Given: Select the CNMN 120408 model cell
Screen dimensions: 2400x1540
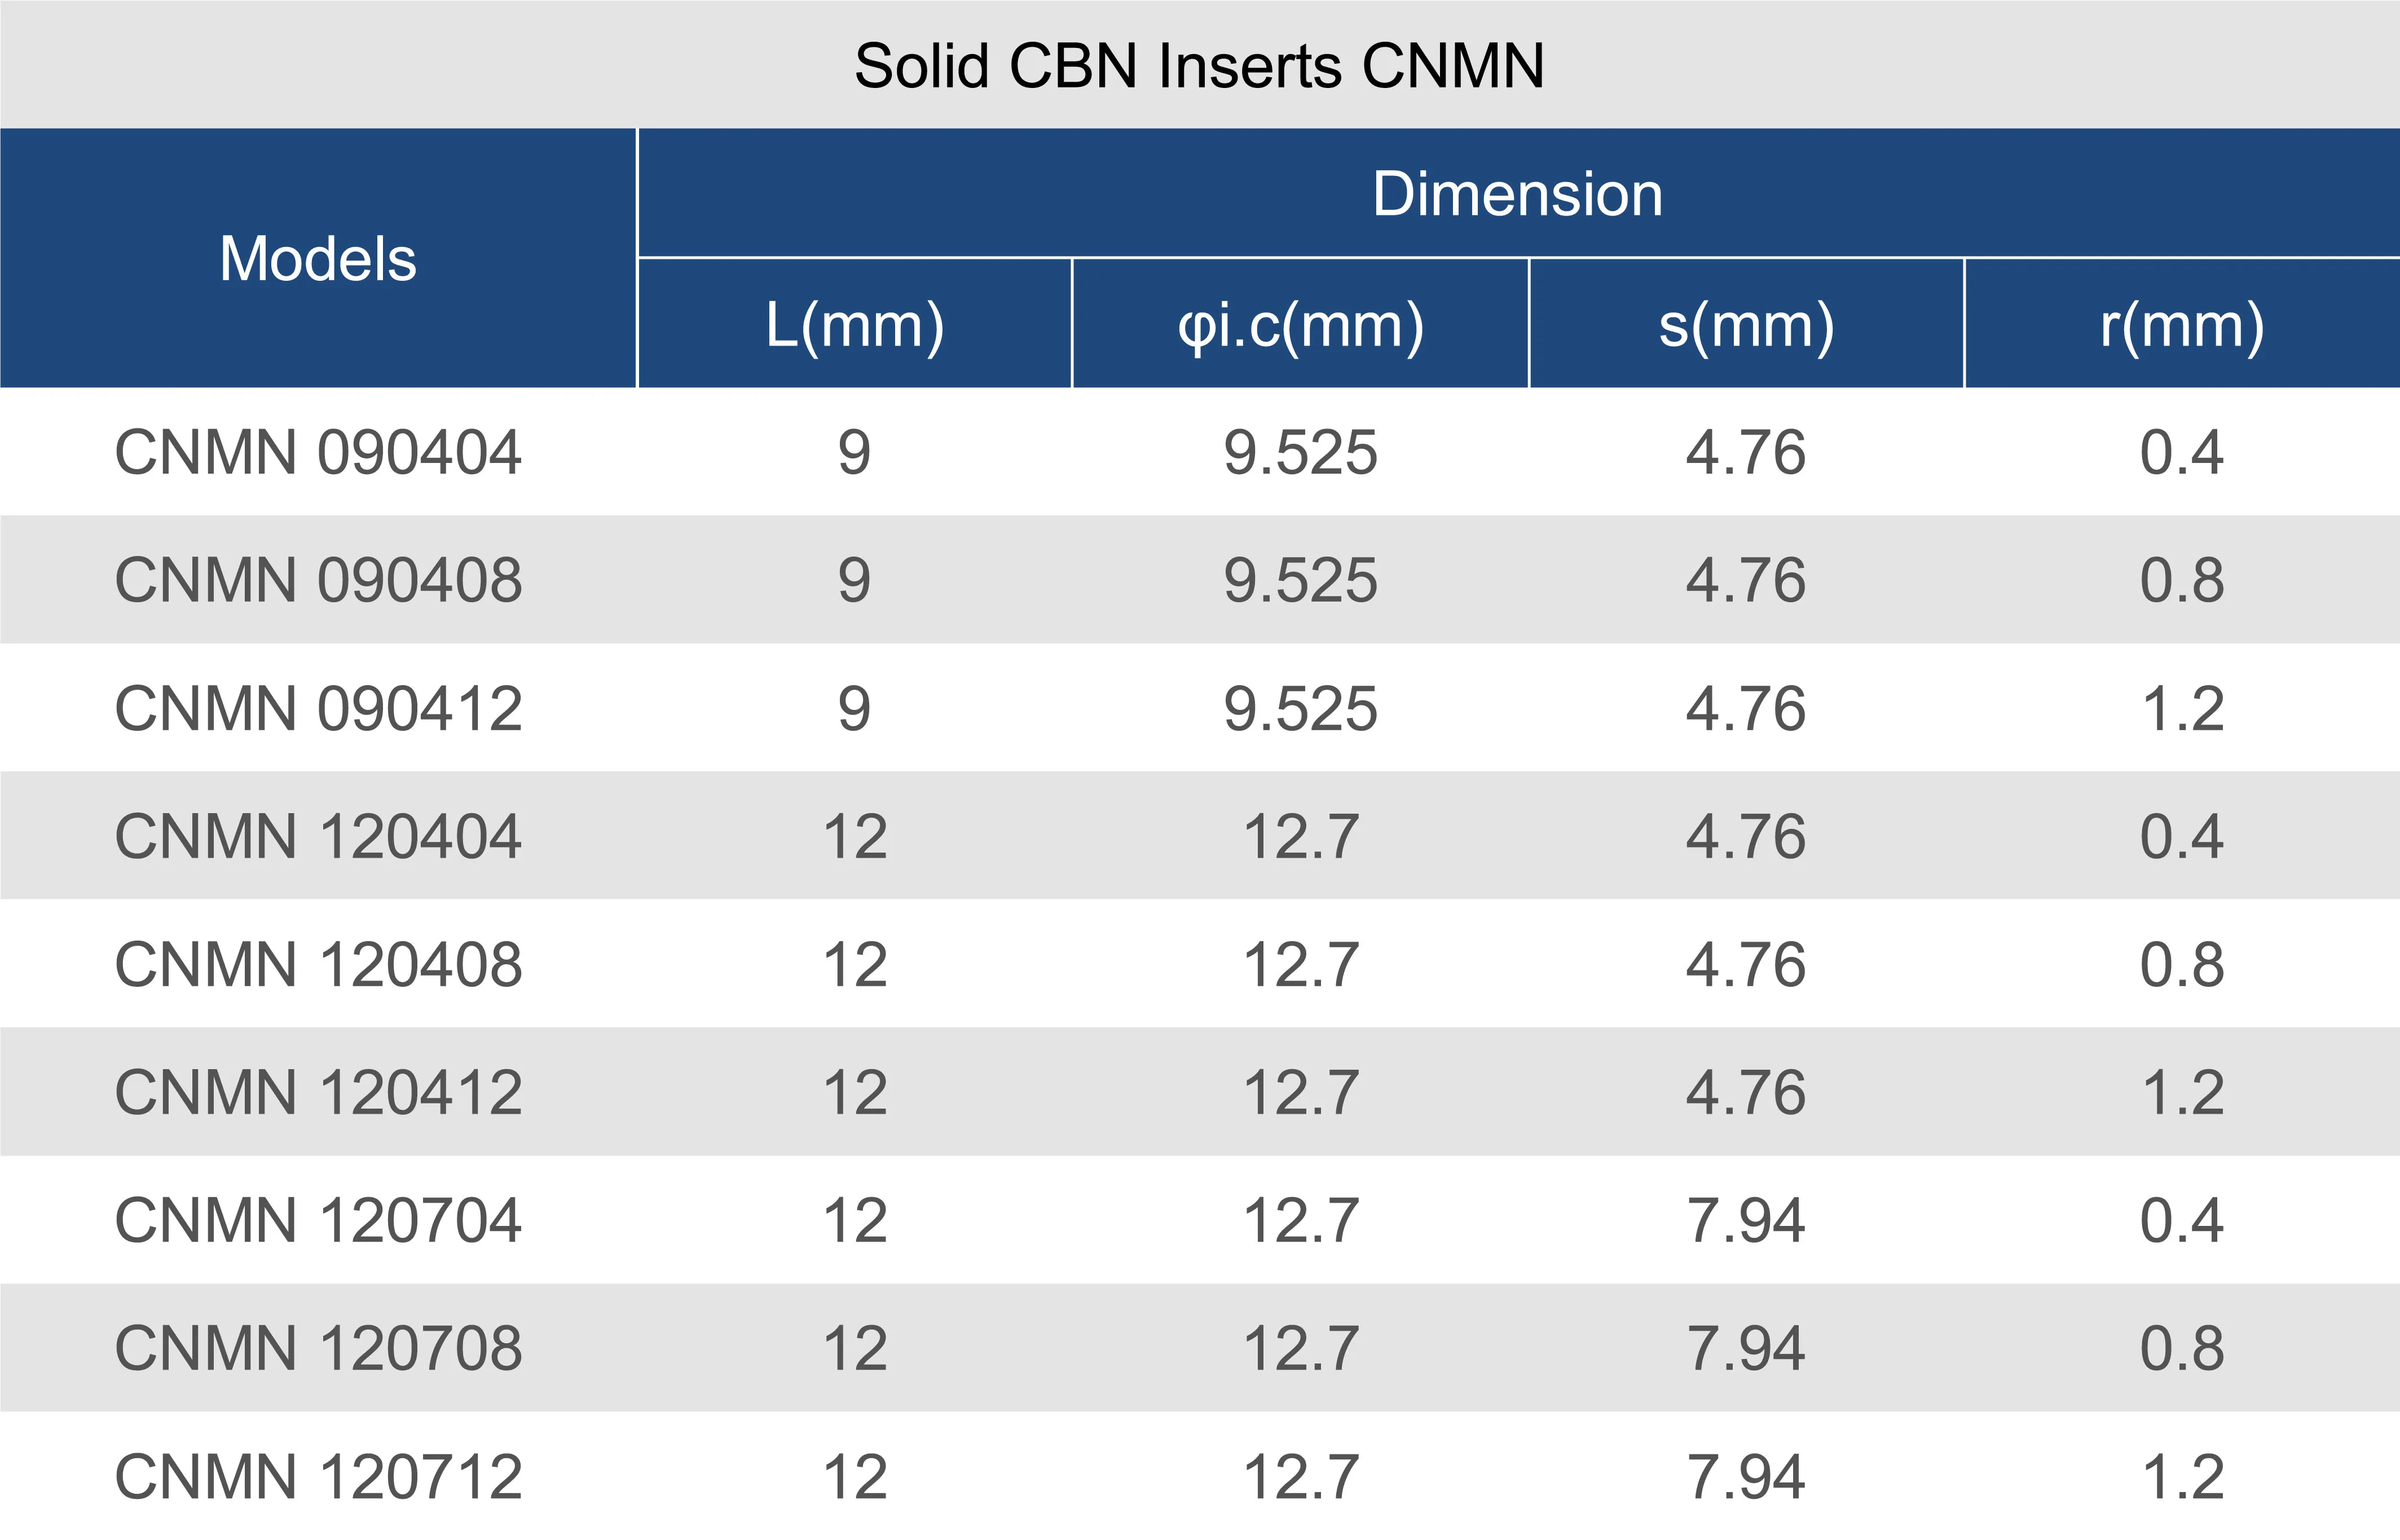Looking at the screenshot, I should pyautogui.click(x=318, y=964).
